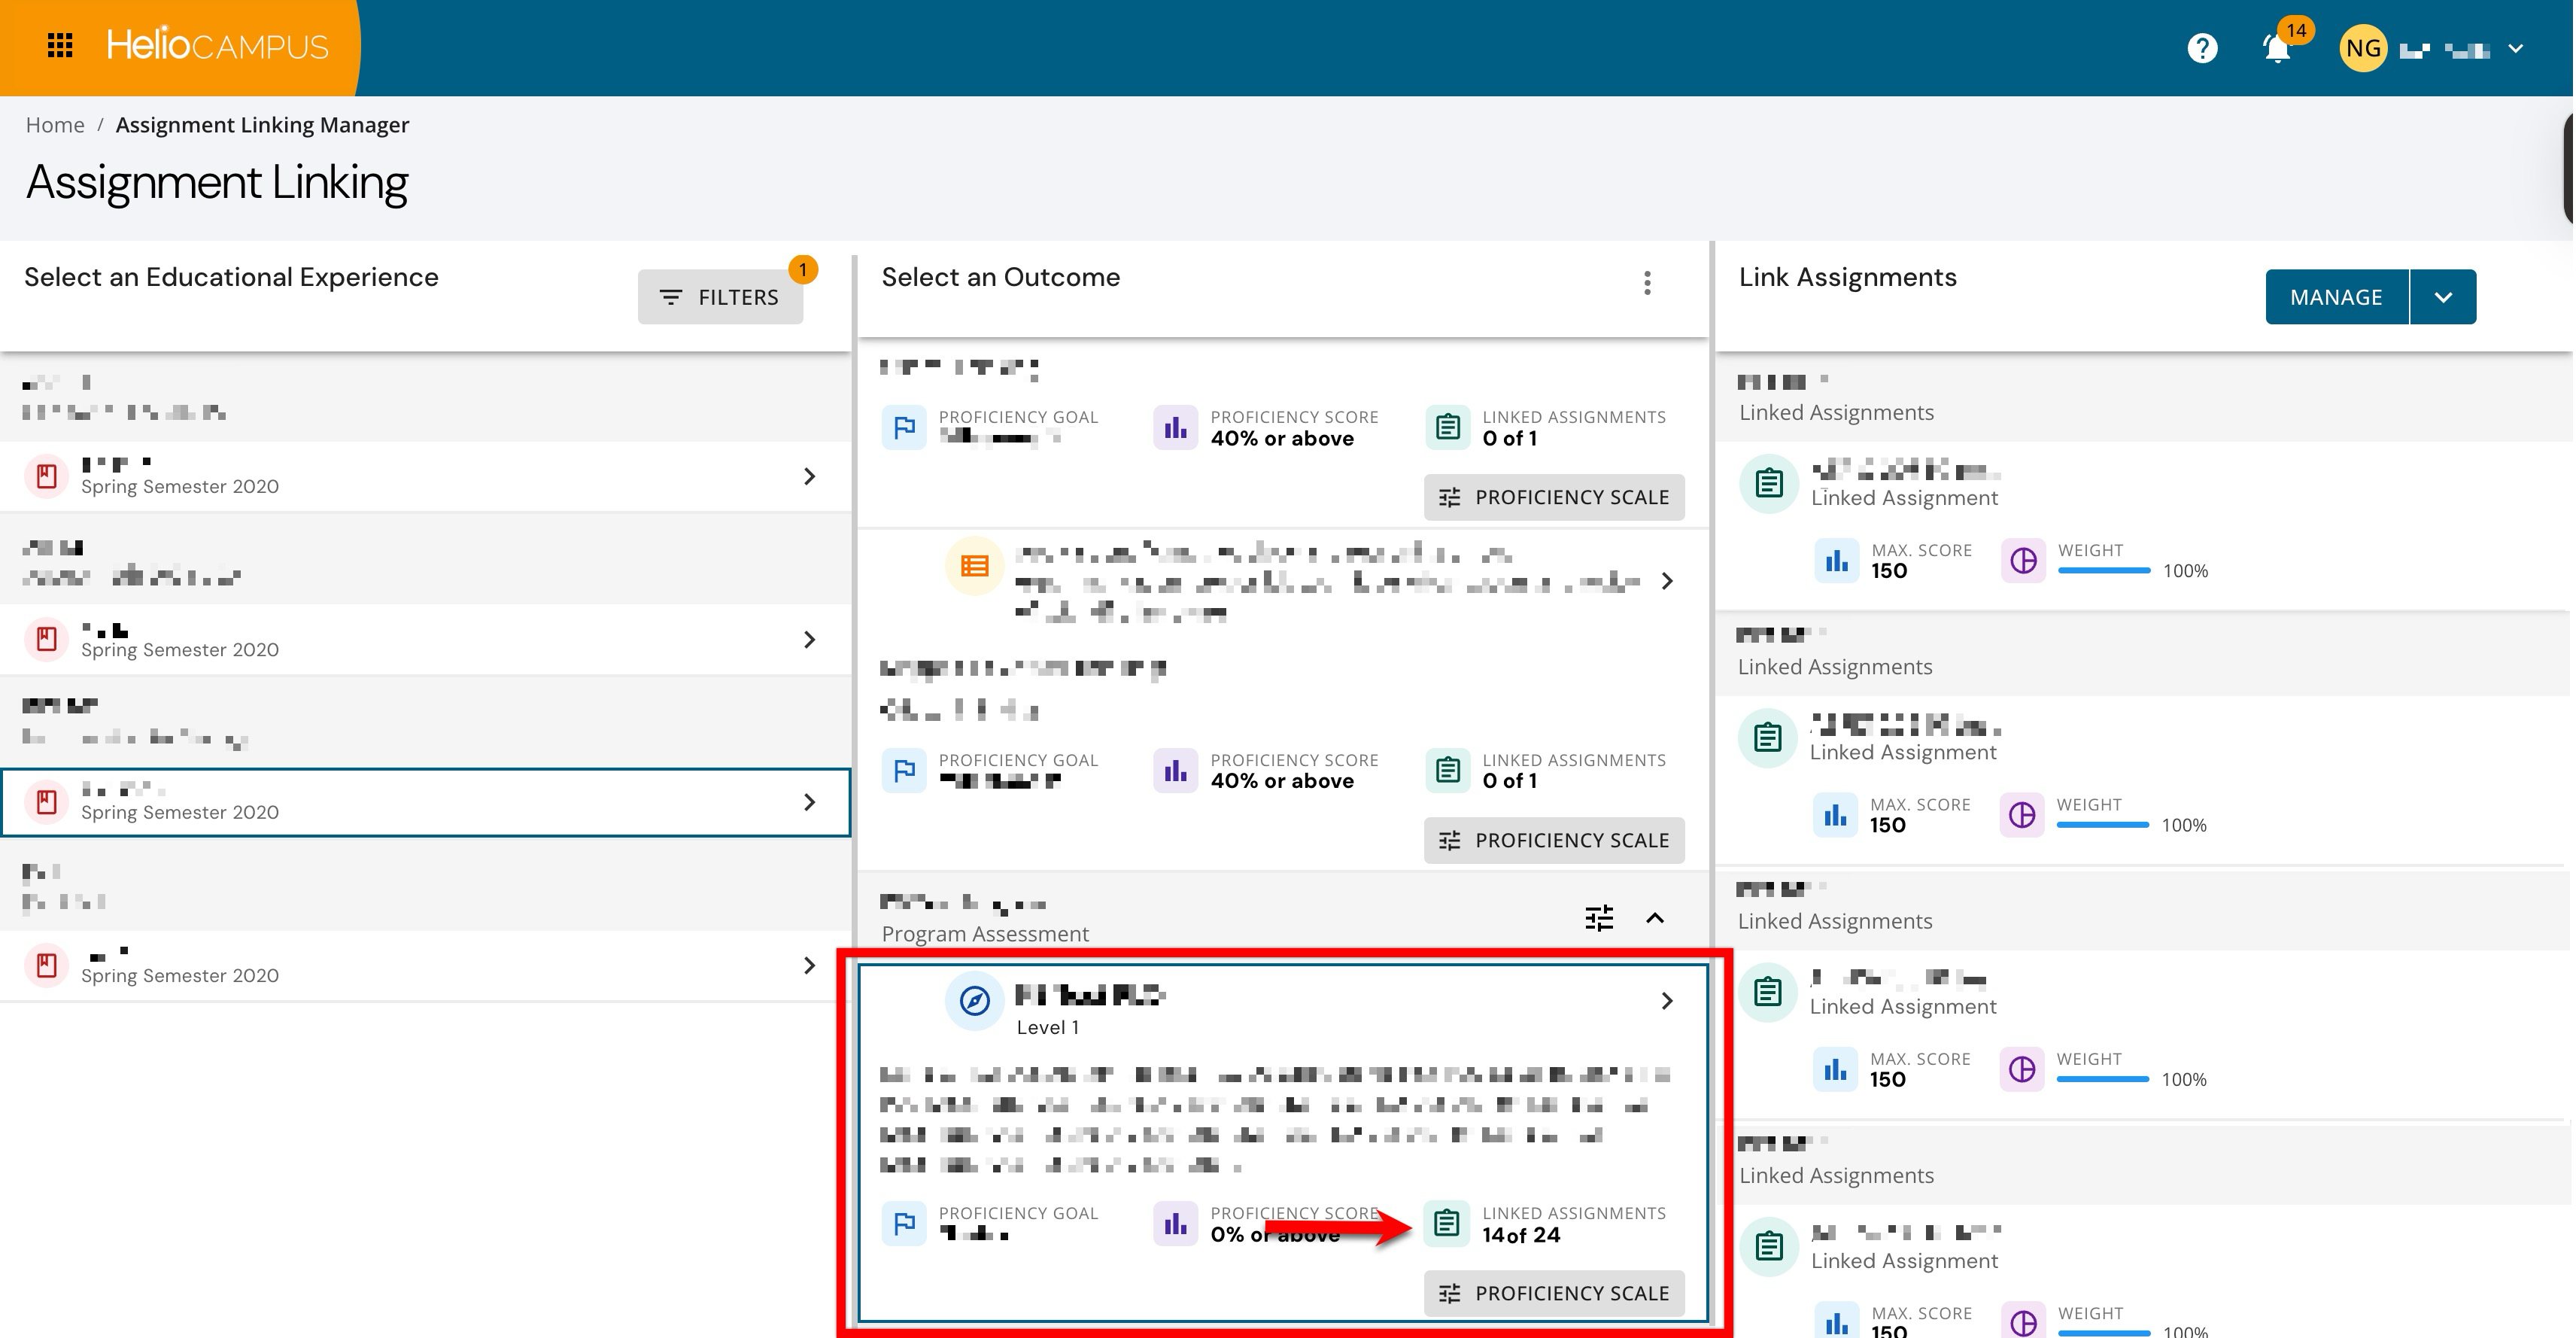Open PROFICIENCY SCALE for first outcome
Screen dimensions: 2576x1338
coord(1554,497)
